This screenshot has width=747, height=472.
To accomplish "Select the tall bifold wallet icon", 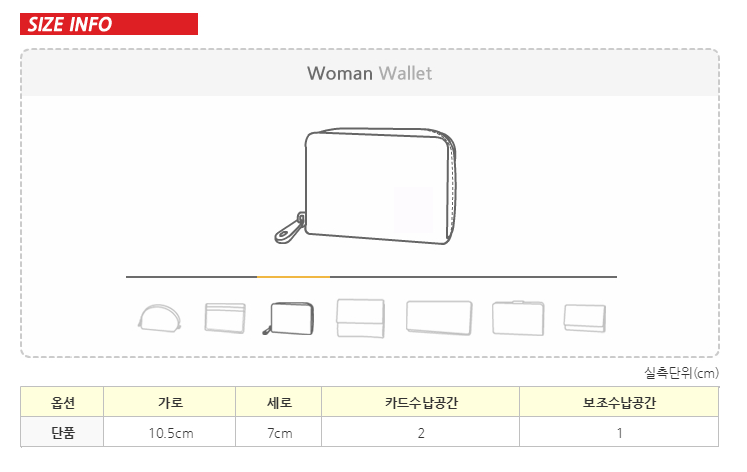I will click(360, 318).
